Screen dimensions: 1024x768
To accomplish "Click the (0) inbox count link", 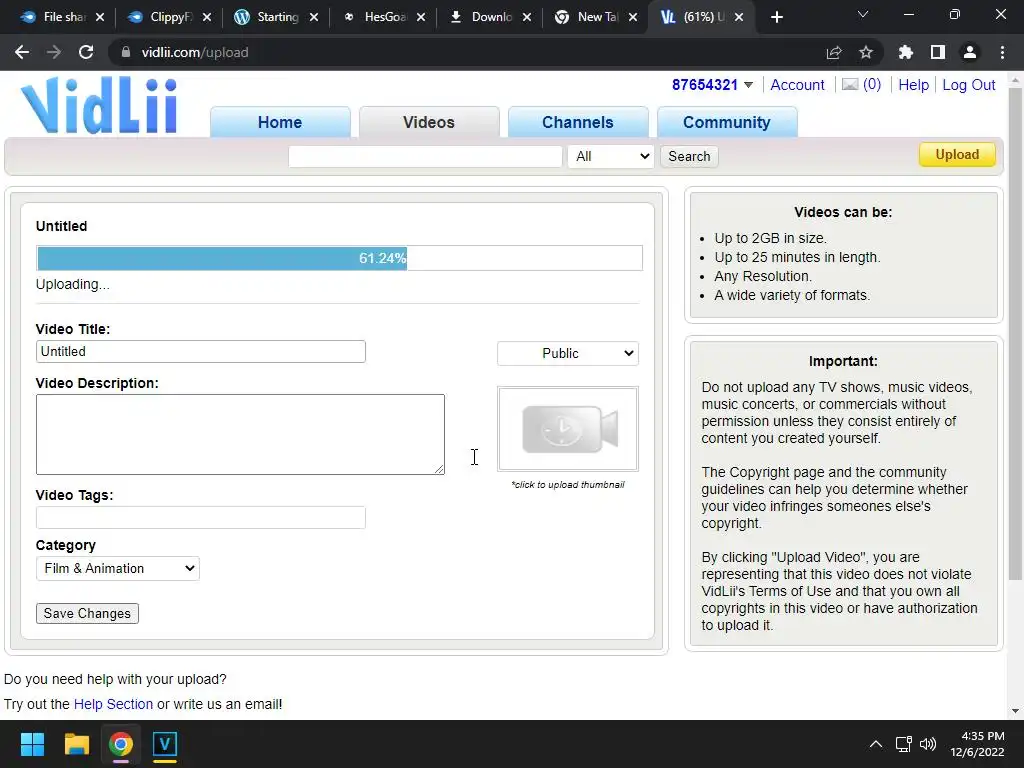I will point(872,84).
